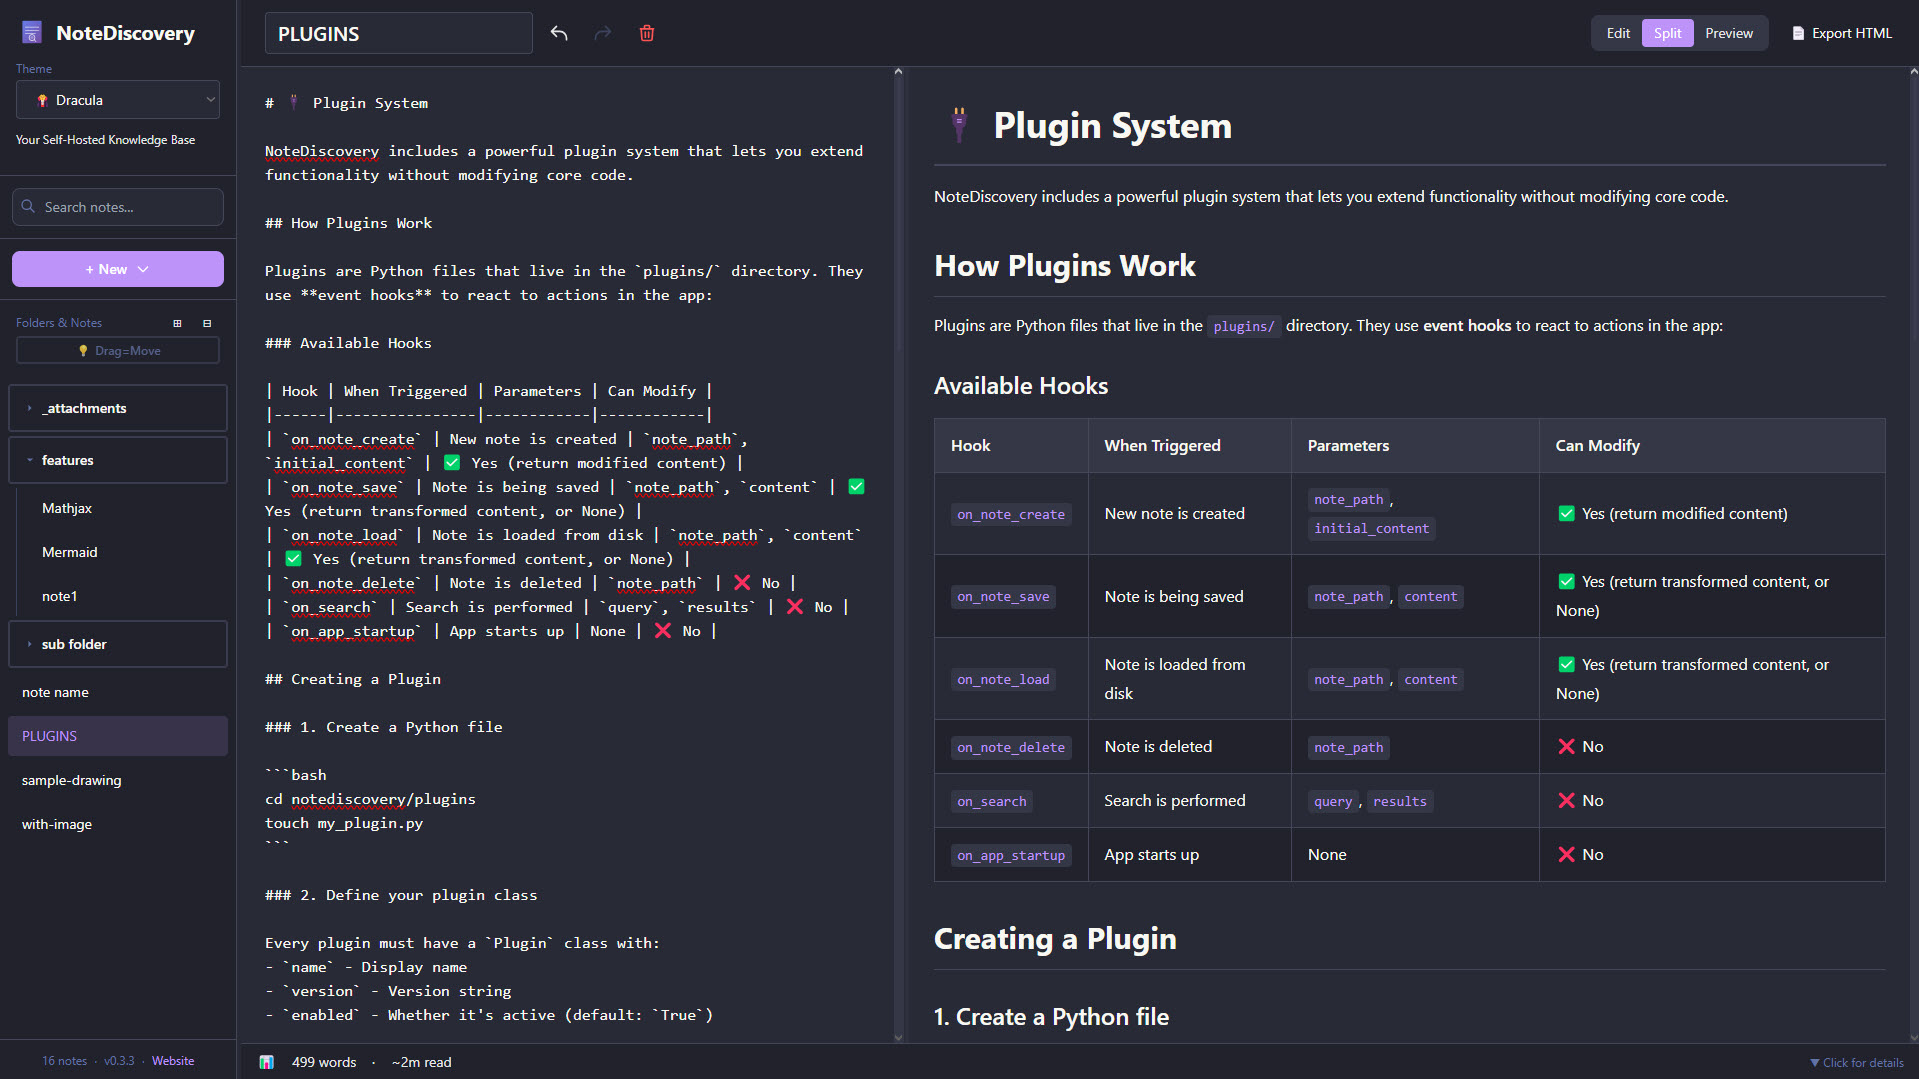Click the results parameter tag
This screenshot has height=1079, width=1919.
pyautogui.click(x=1399, y=801)
